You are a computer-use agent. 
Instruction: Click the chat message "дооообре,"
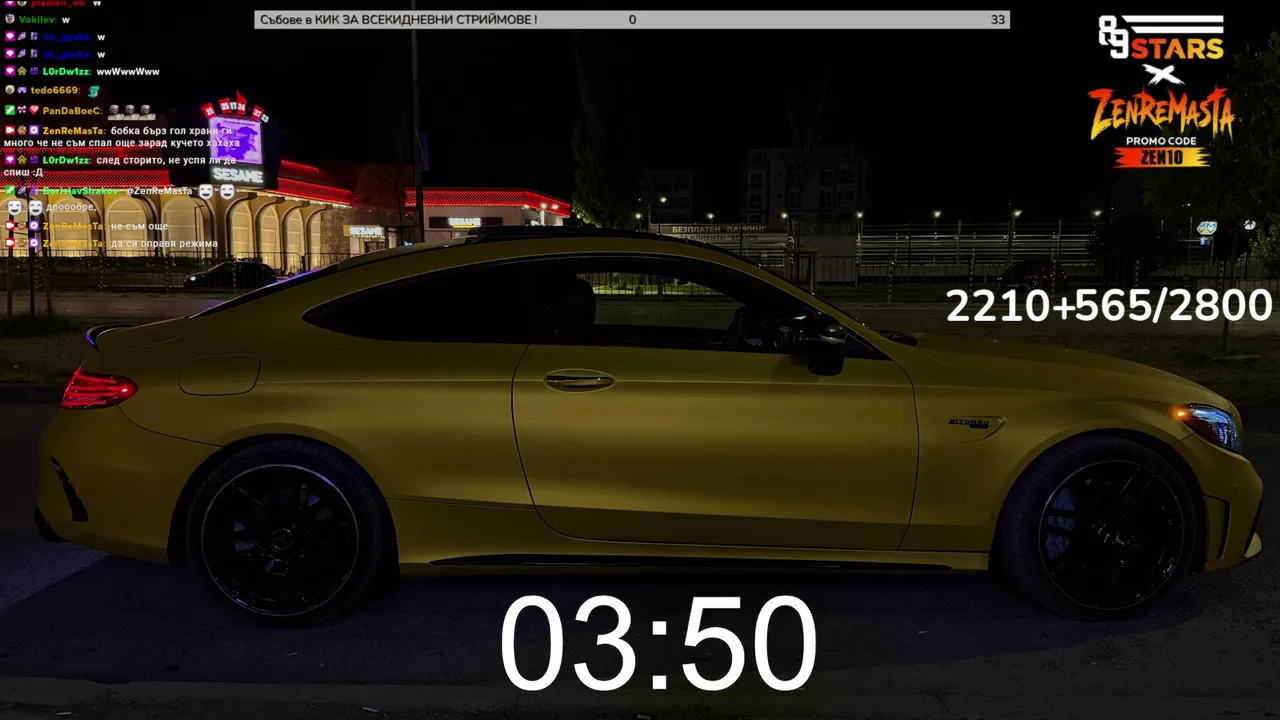pos(71,207)
